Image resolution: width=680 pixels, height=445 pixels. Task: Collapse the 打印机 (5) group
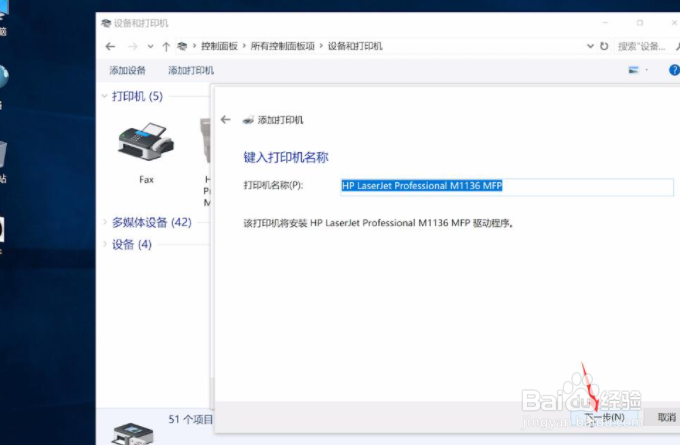(104, 96)
